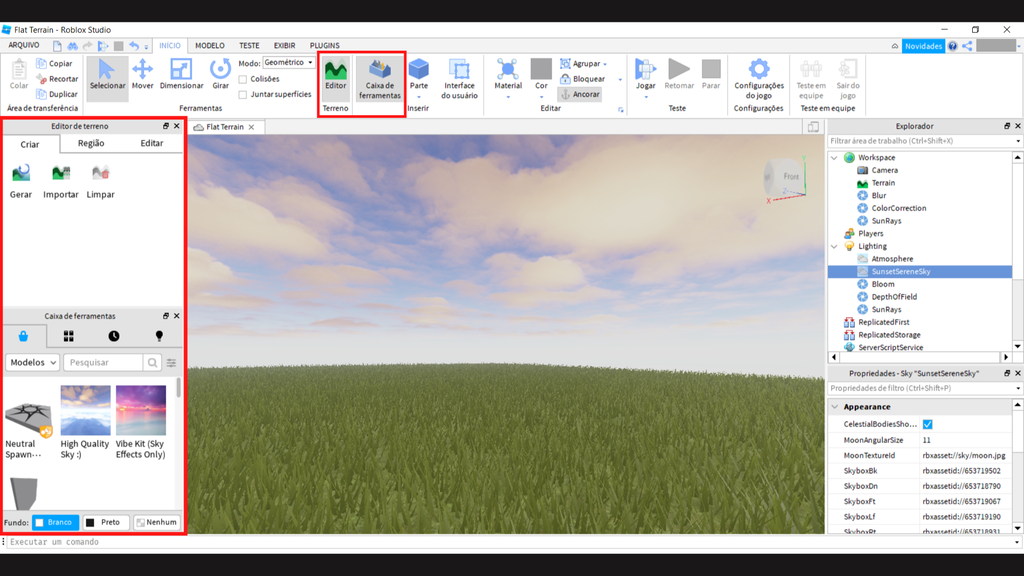Open the Editar tab in terrain editor
This screenshot has width=1024, height=576.
pos(152,143)
